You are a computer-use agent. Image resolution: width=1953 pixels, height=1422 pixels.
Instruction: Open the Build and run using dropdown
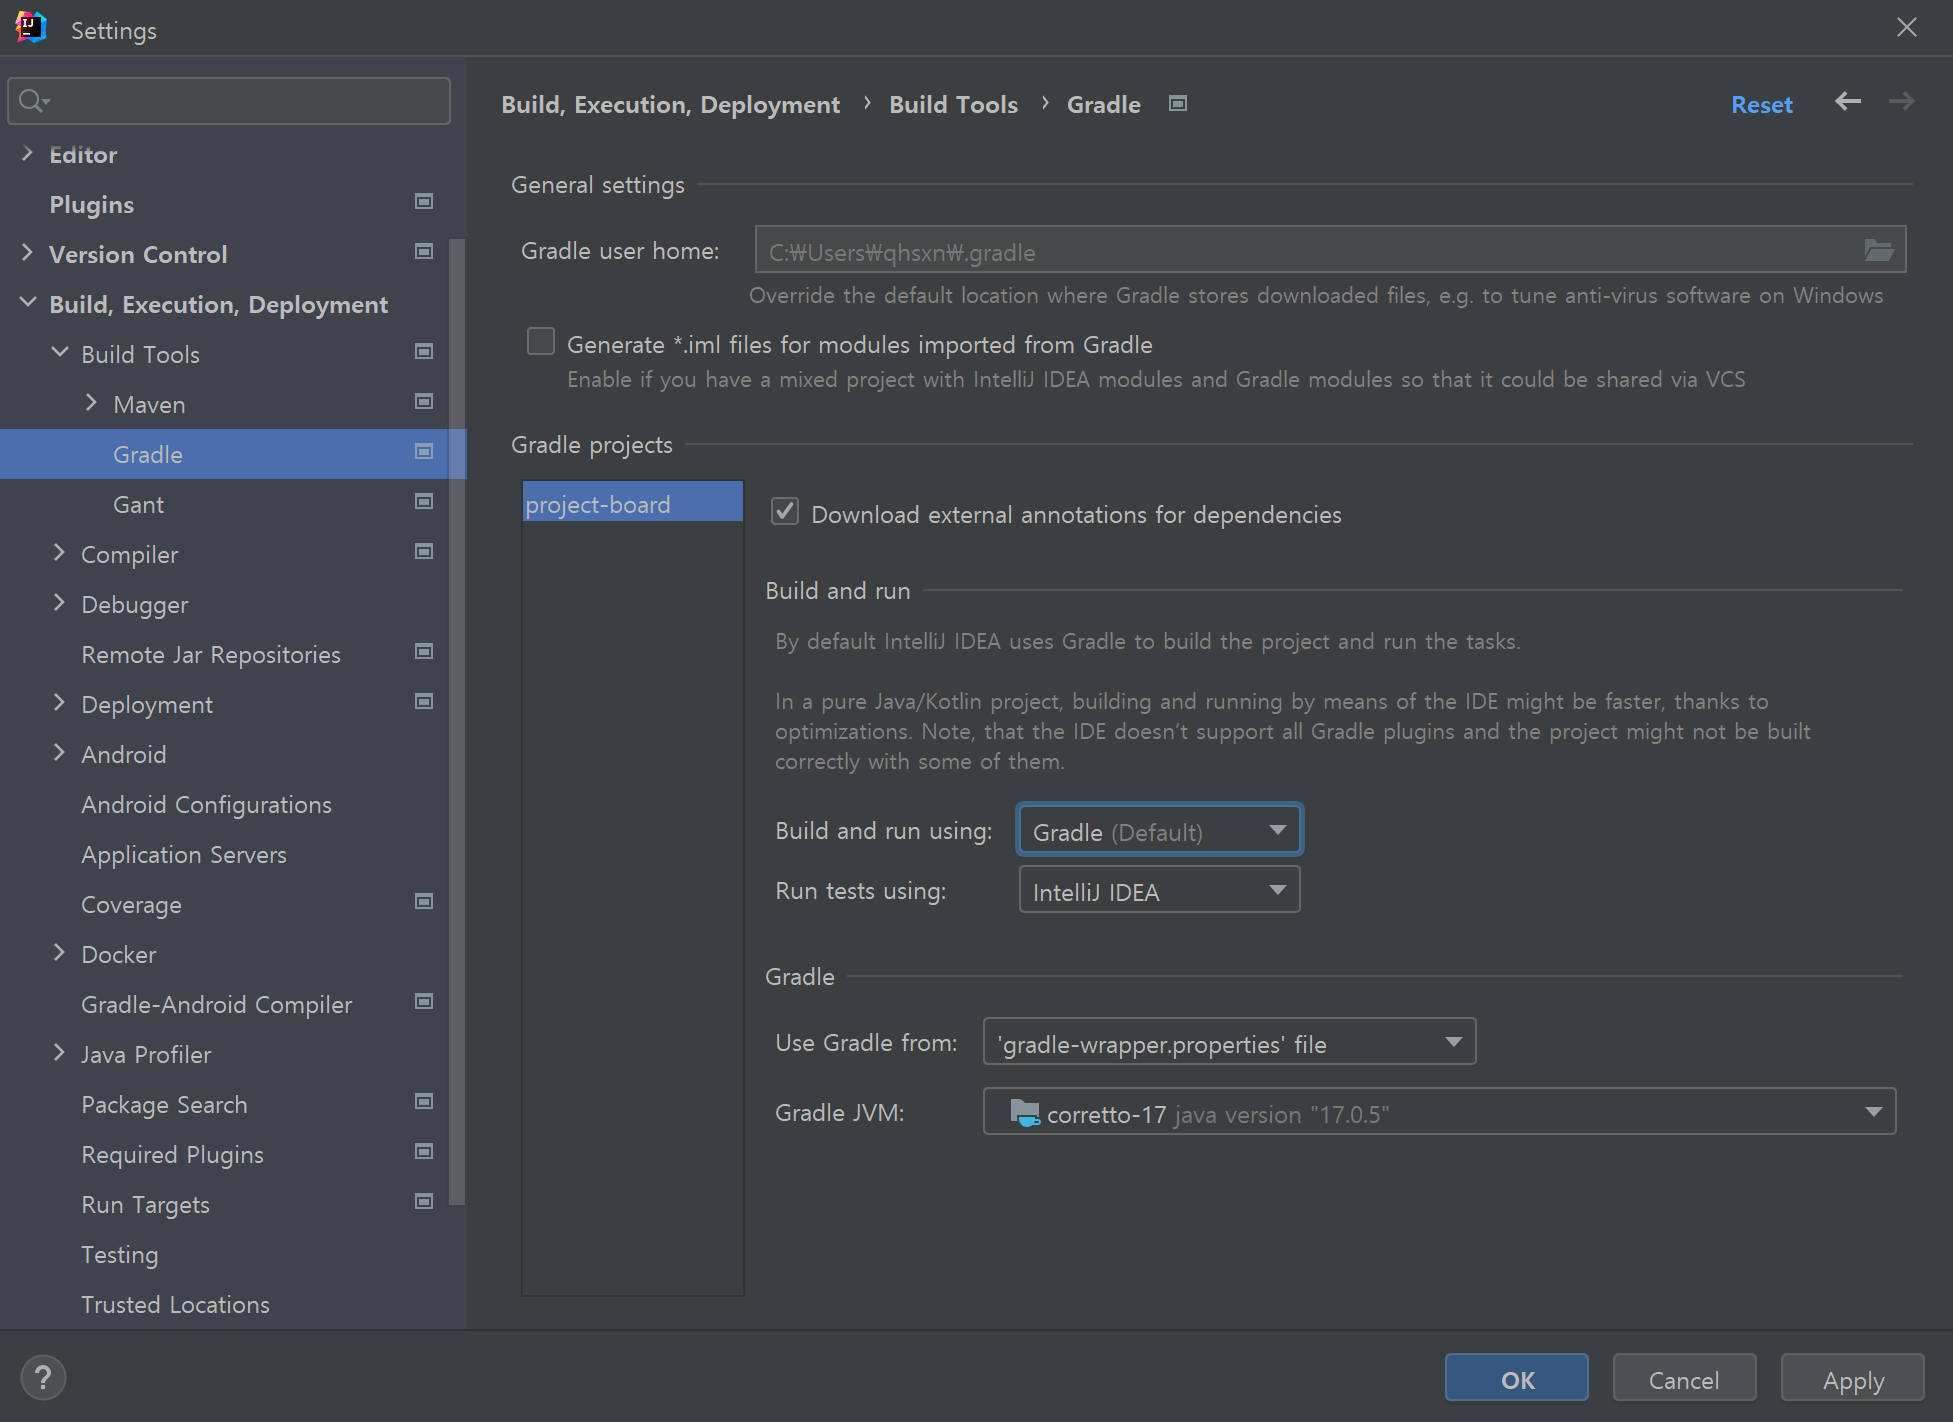coord(1159,831)
